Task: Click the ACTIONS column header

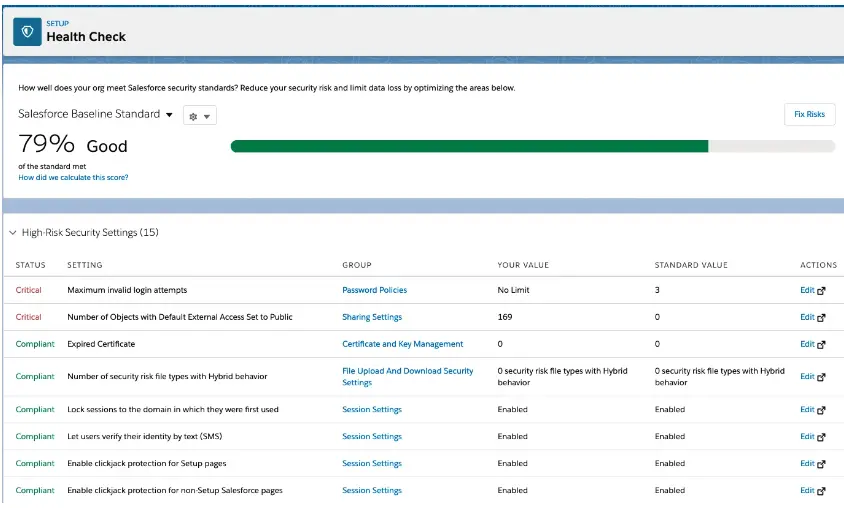Action: point(818,265)
